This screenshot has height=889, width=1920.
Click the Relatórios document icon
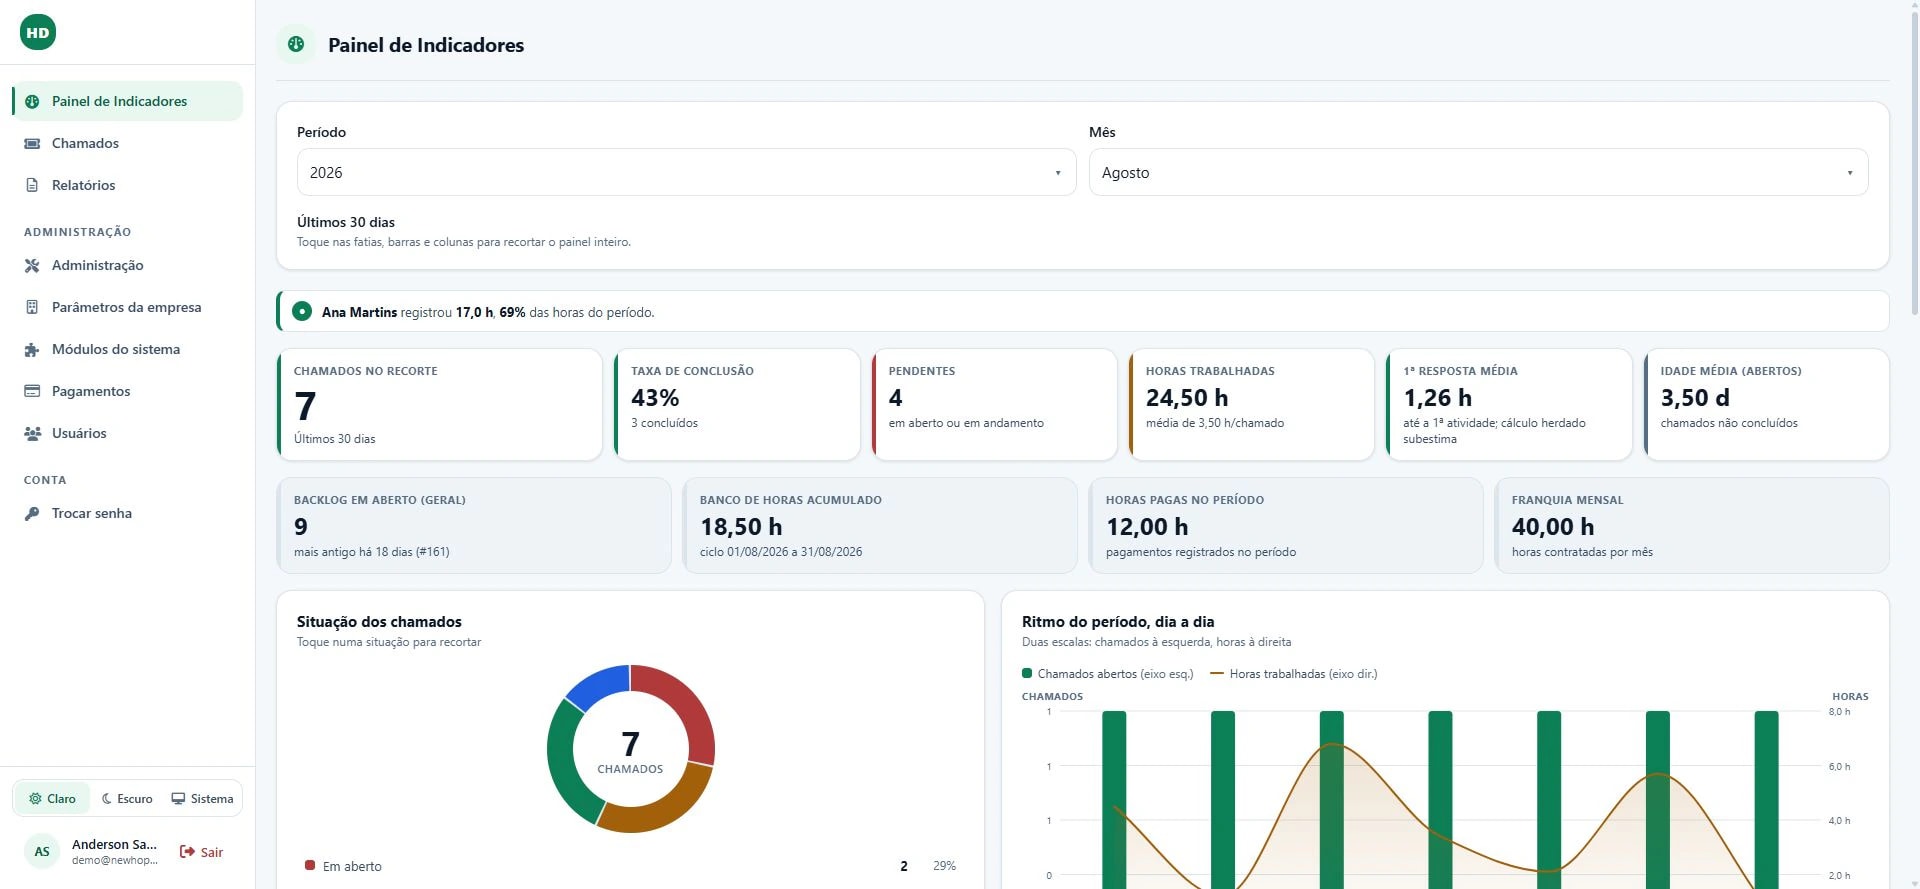coord(32,185)
